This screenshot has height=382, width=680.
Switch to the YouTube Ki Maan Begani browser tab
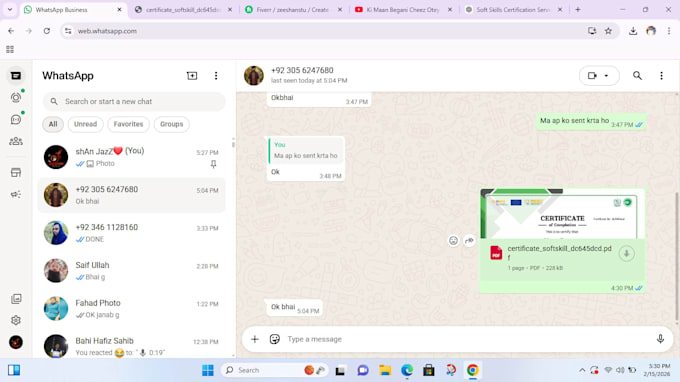[x=403, y=10]
